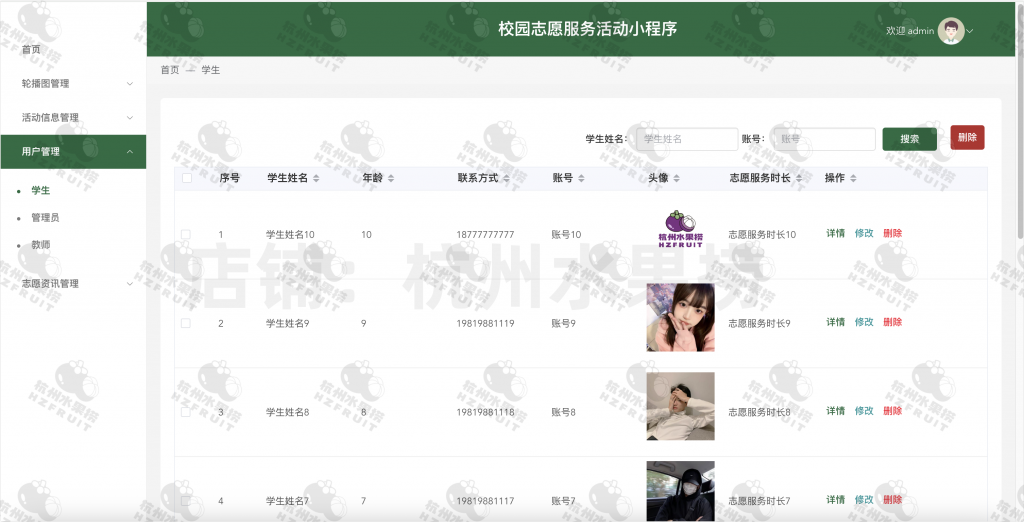Select 教师 submenu item

pyautogui.click(x=40, y=245)
